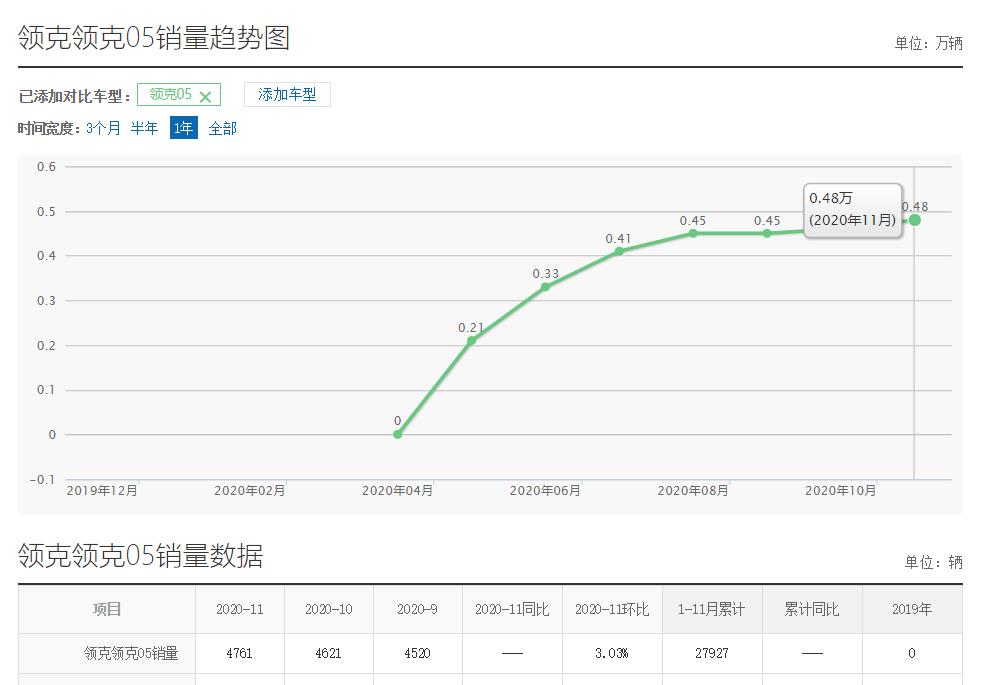
Task: Click the 2020-11环比 column header
Action: [x=612, y=609]
